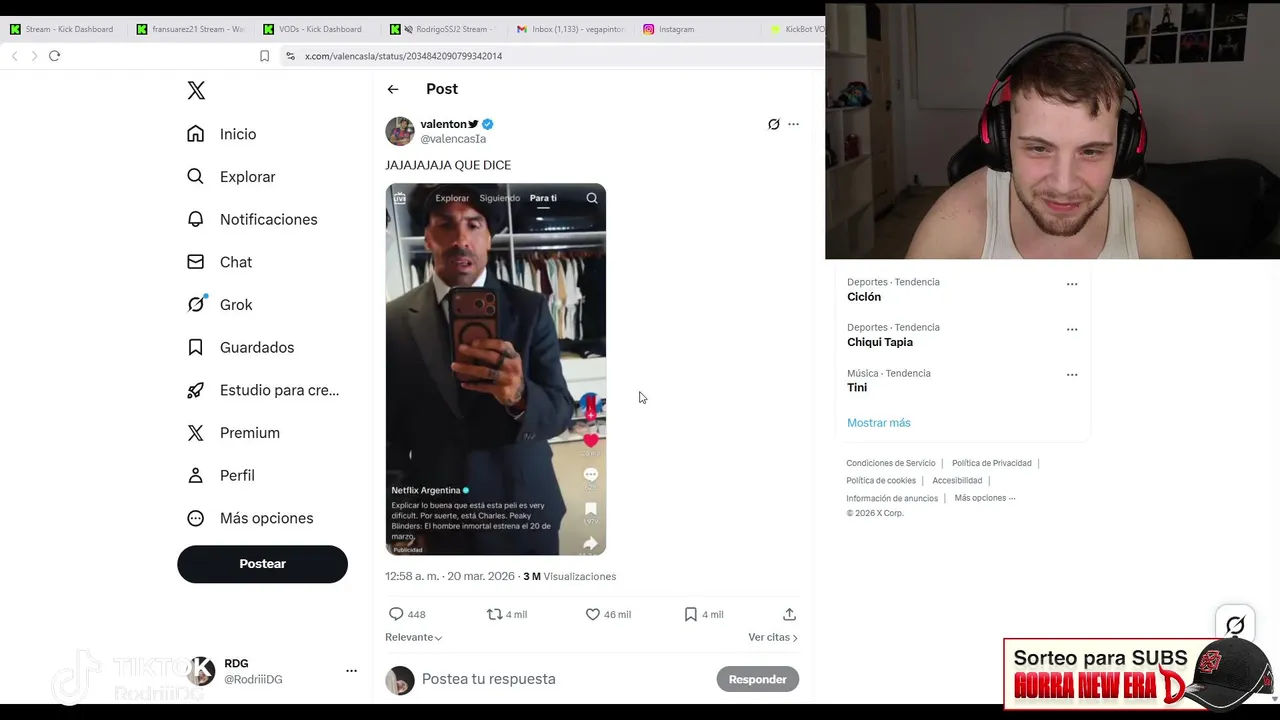Expand RDG account switcher menu
1280x720 pixels.
pos(351,671)
